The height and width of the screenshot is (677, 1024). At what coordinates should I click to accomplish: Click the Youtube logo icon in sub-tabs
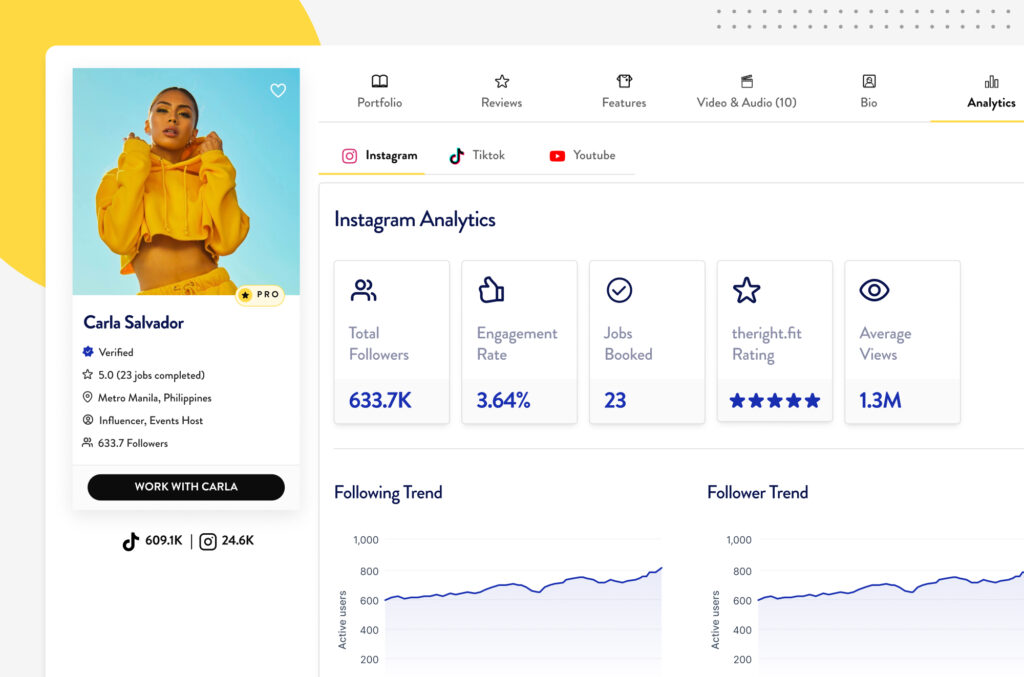[x=557, y=156]
